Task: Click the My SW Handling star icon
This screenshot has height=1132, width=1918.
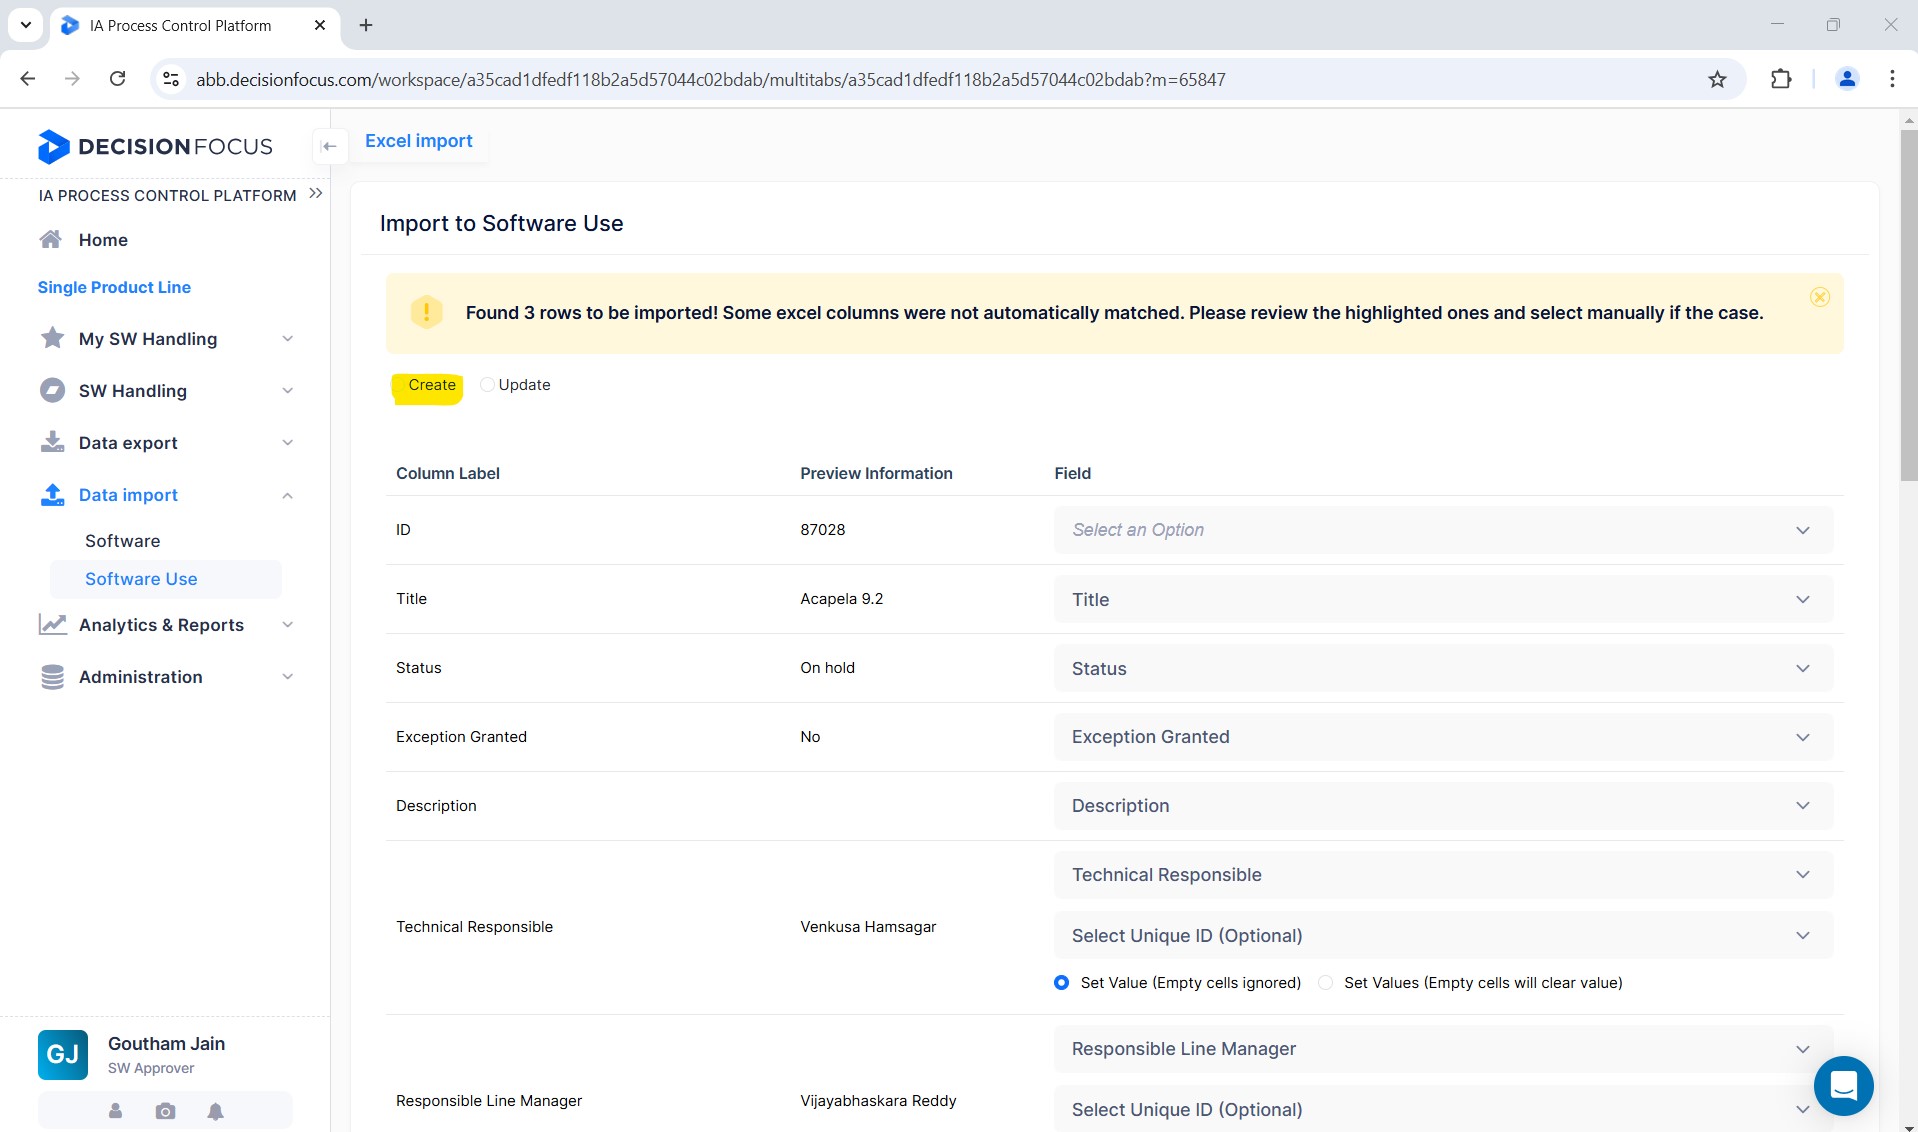Action: [52, 338]
